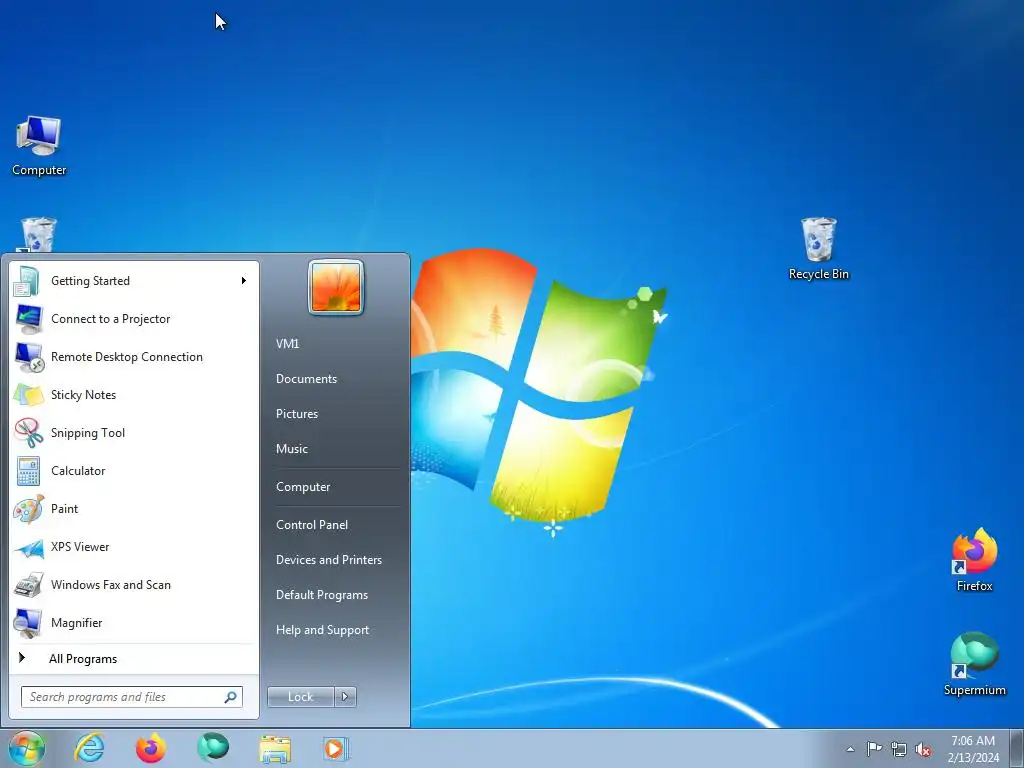Open Control Panel from the Start menu
1024x768 pixels.
pyautogui.click(x=312, y=525)
